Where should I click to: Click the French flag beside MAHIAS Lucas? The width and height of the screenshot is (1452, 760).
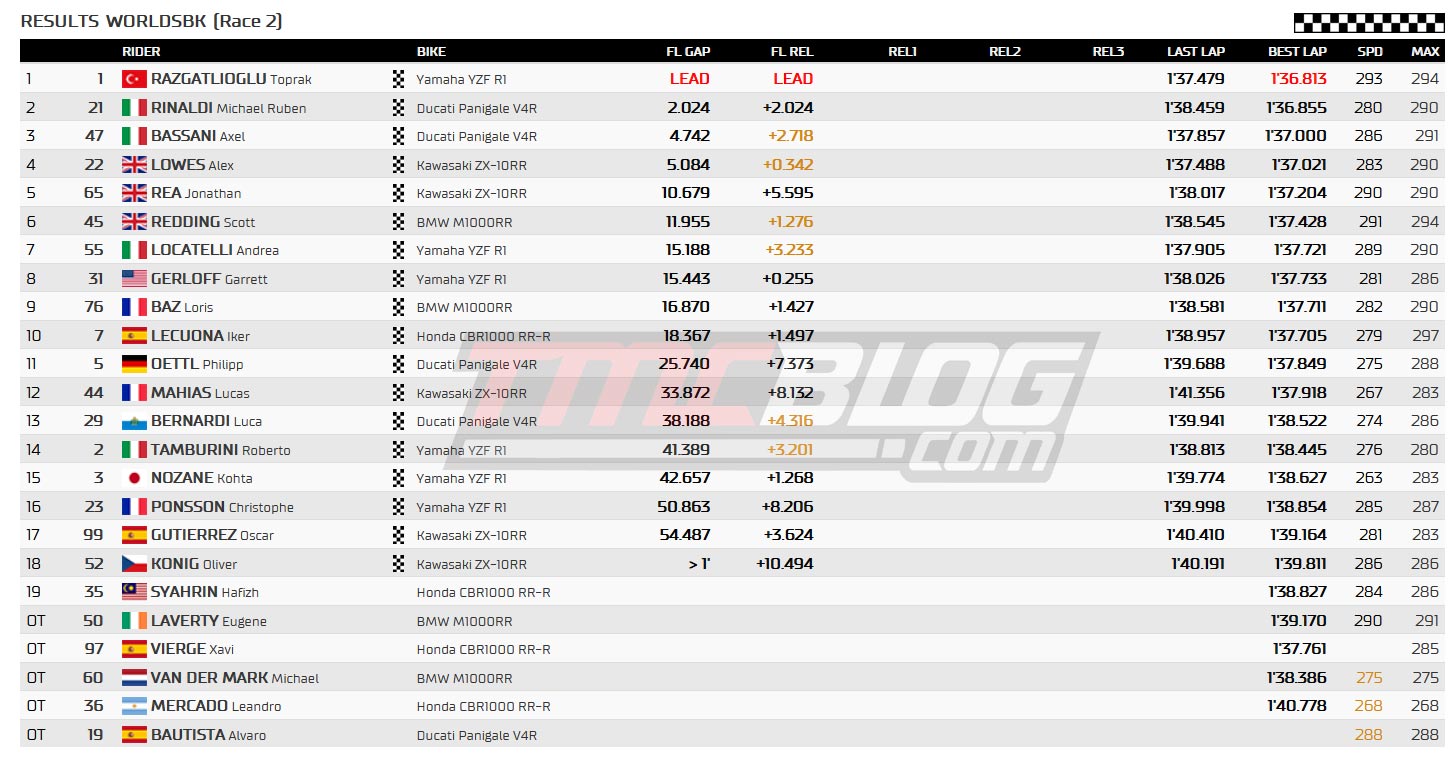click(134, 392)
